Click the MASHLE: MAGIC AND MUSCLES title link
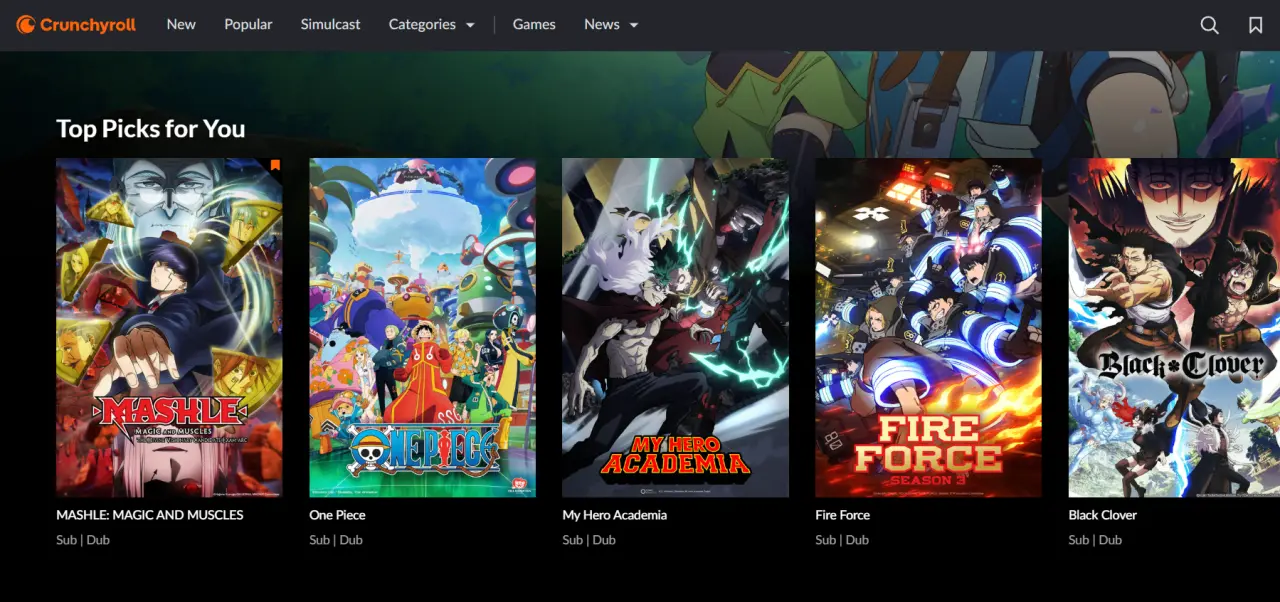Viewport: 1280px width, 602px height. (x=150, y=515)
